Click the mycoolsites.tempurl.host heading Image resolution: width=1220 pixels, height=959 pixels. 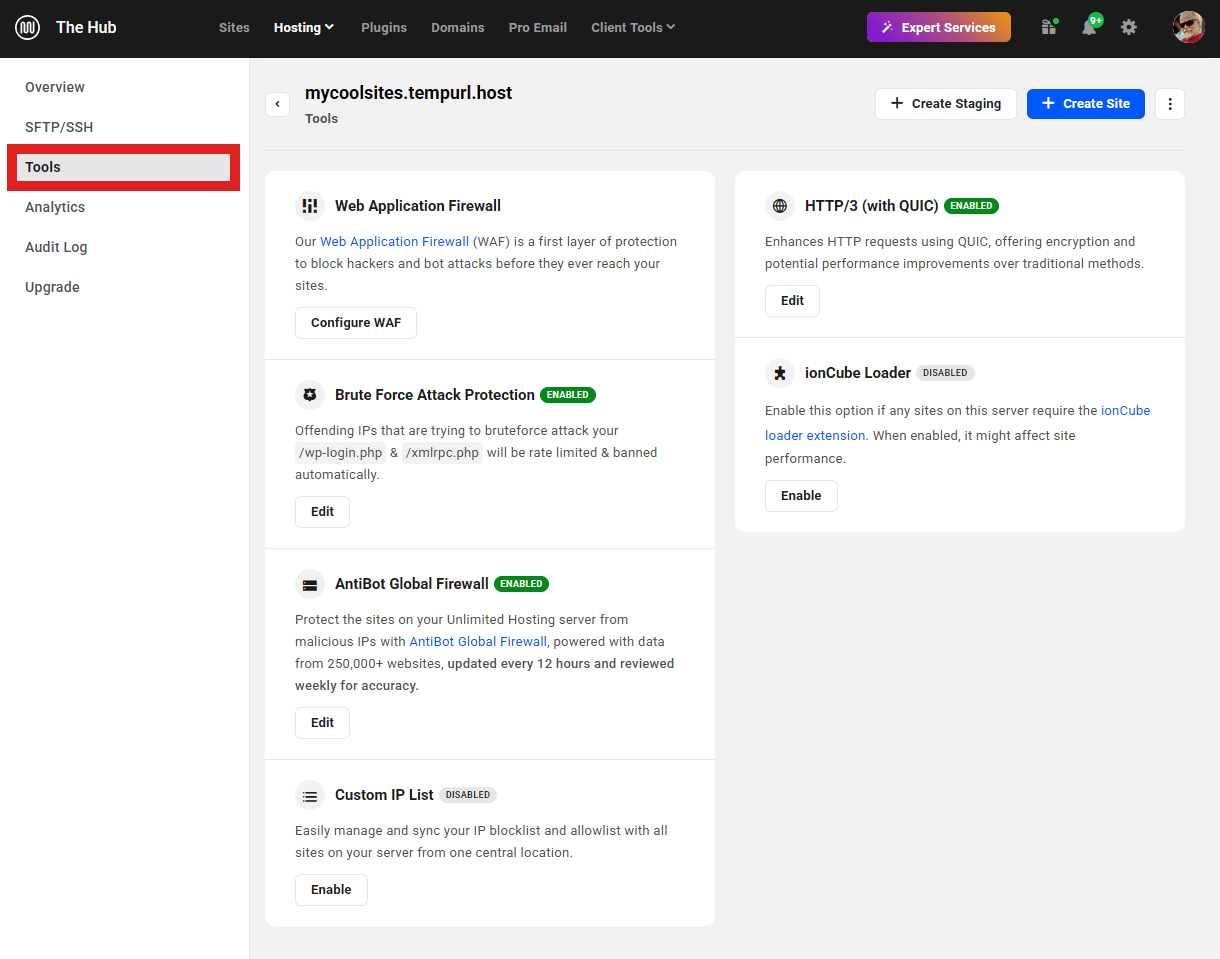[408, 93]
